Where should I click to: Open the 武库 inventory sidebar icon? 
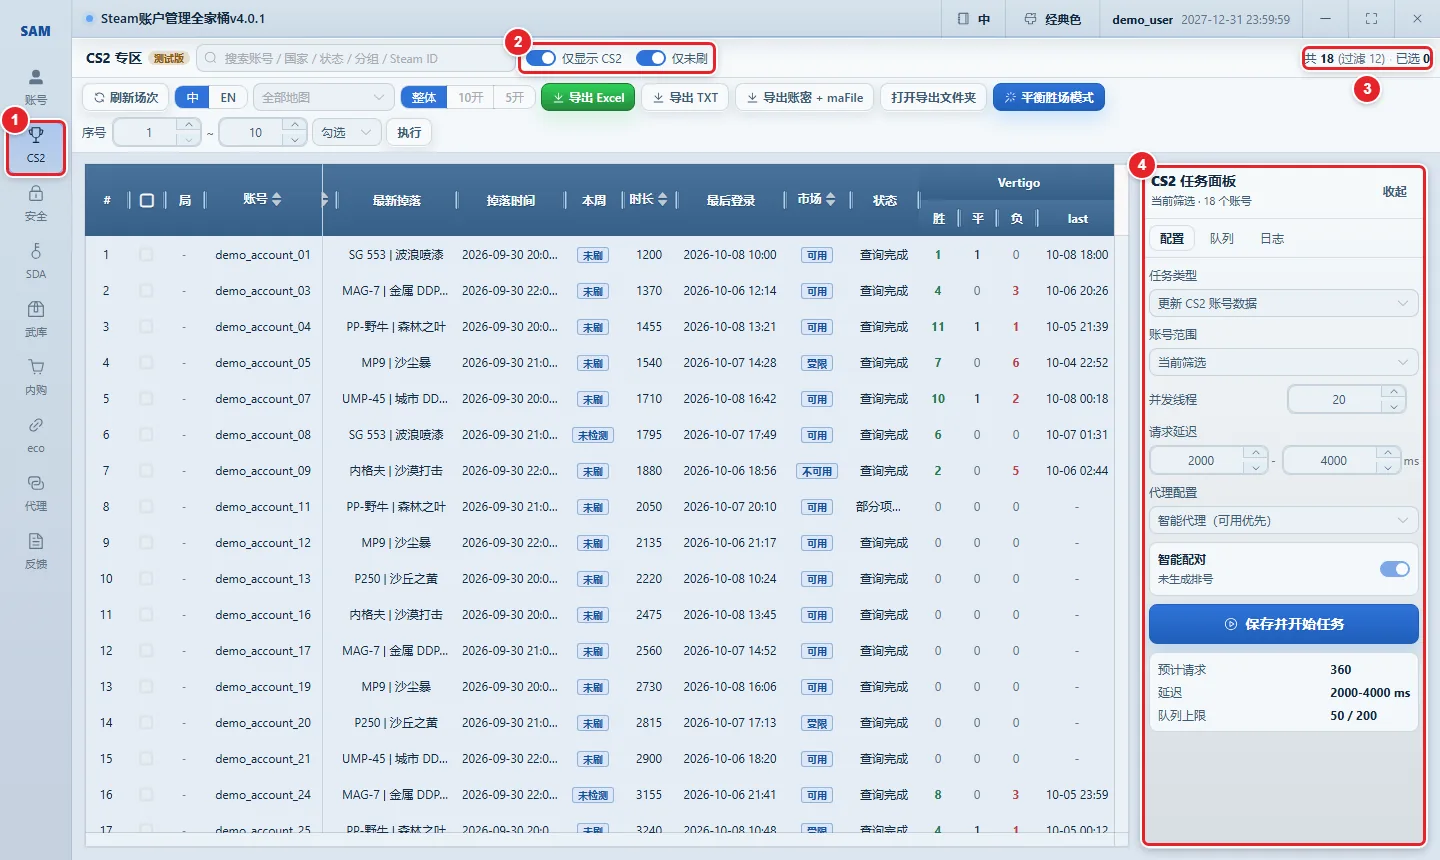pos(36,319)
